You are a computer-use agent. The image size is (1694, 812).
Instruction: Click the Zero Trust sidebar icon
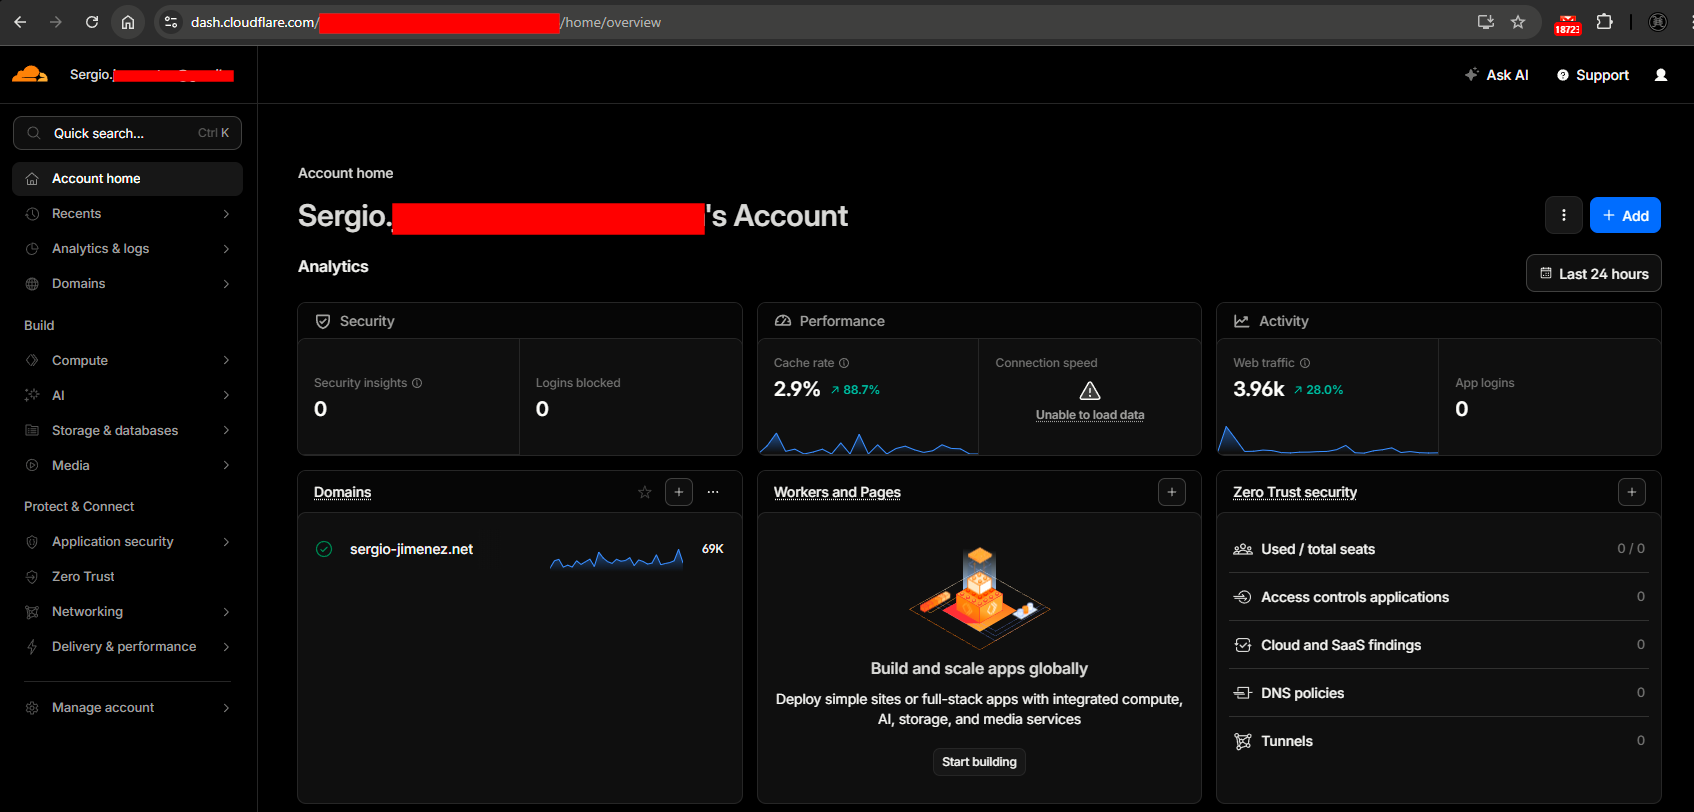(32, 577)
